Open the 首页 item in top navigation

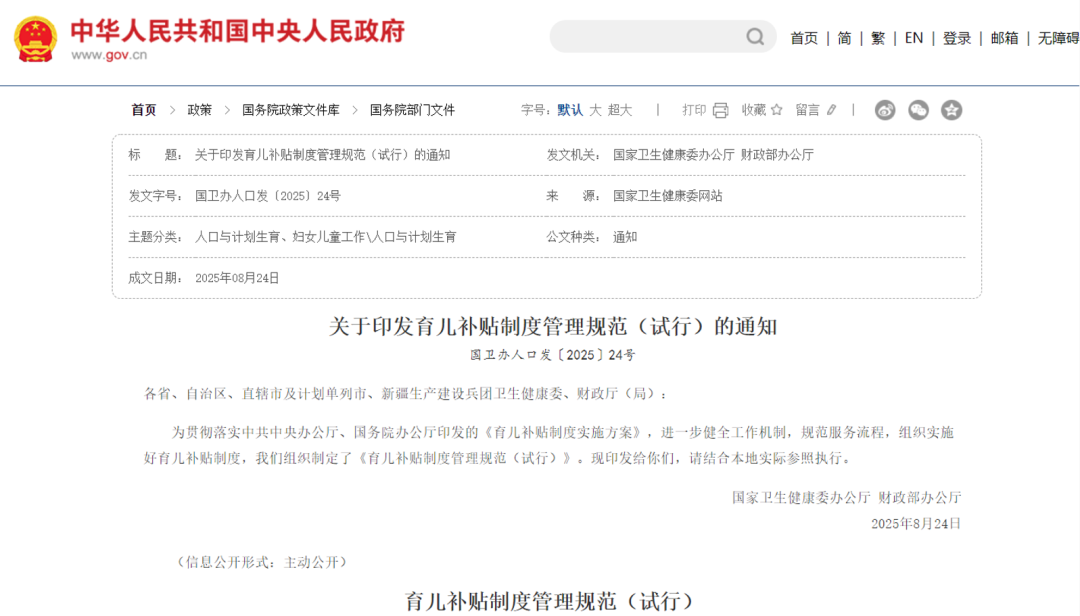(804, 38)
